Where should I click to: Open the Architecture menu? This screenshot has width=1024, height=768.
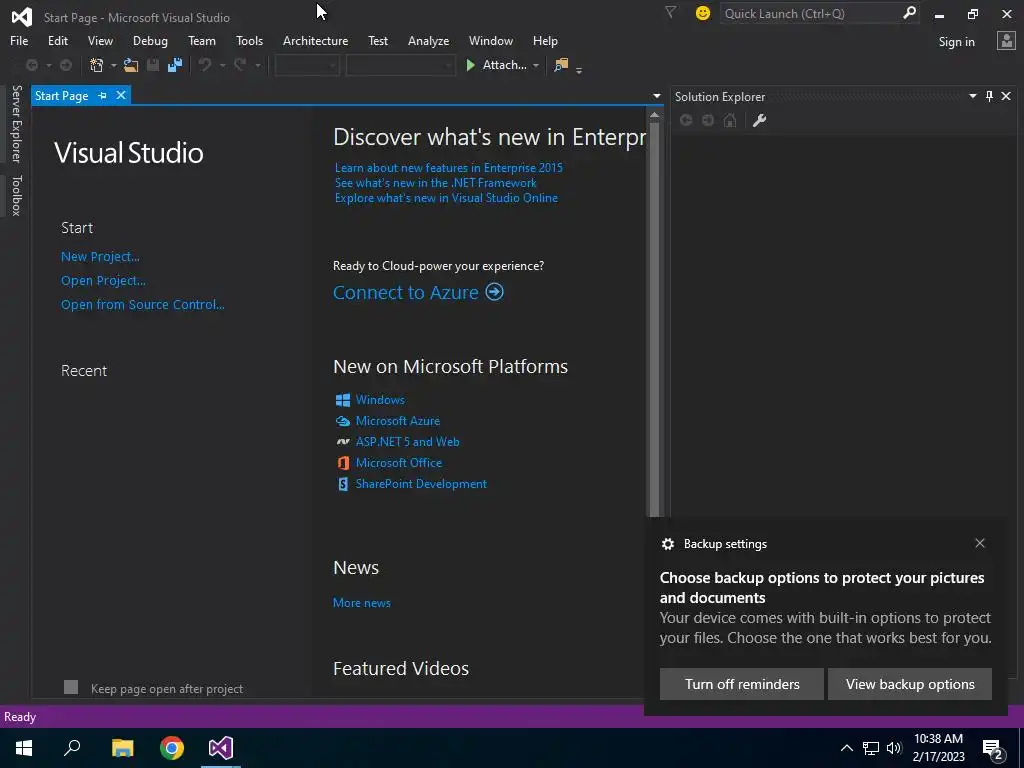[315, 40]
